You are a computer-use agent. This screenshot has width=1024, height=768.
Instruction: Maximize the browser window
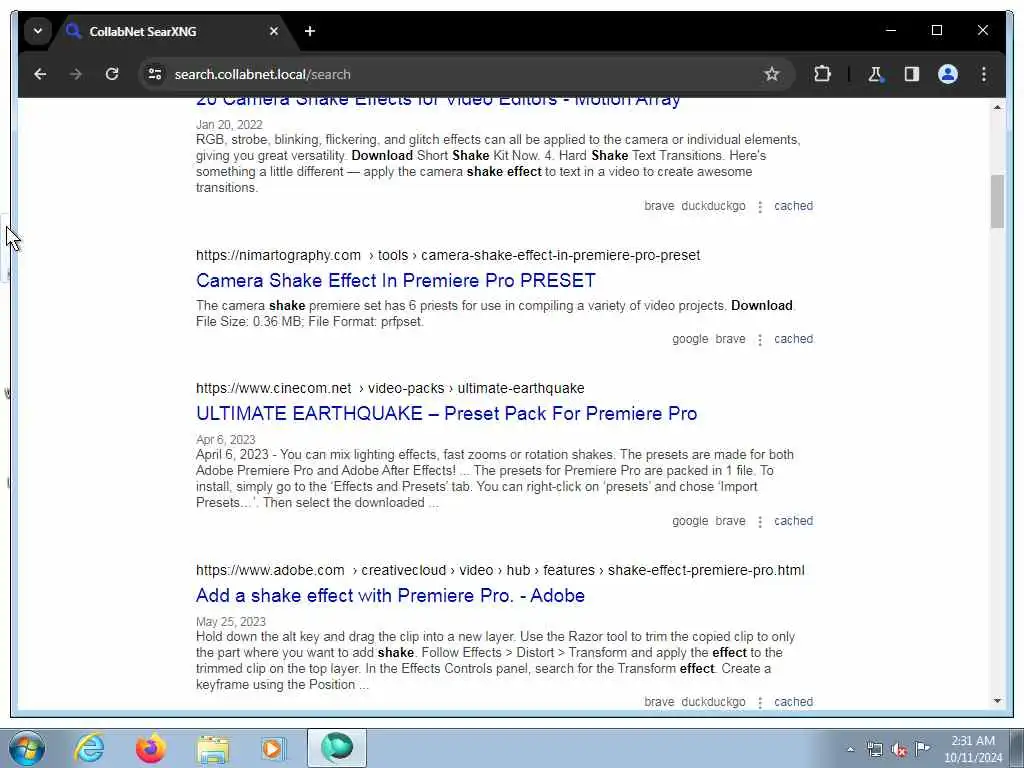(x=936, y=31)
